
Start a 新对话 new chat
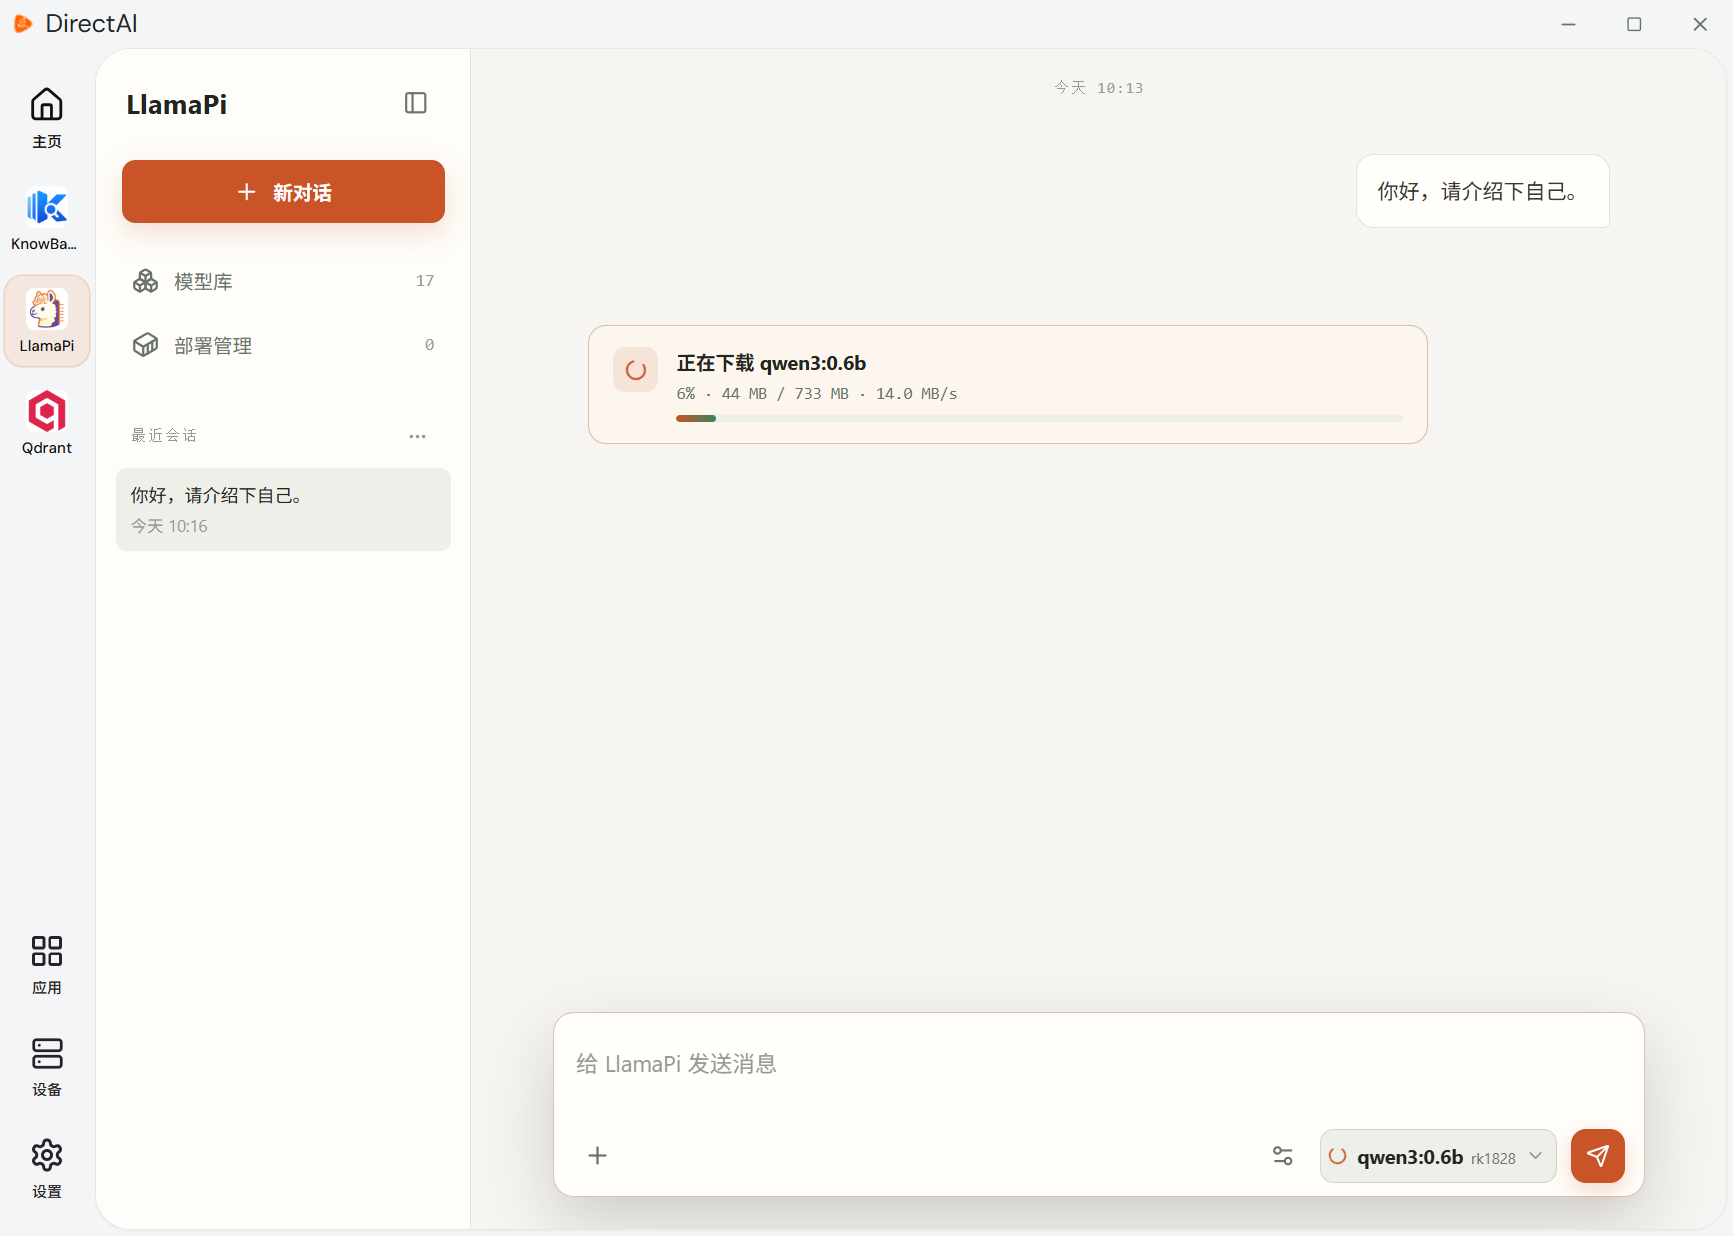[283, 192]
